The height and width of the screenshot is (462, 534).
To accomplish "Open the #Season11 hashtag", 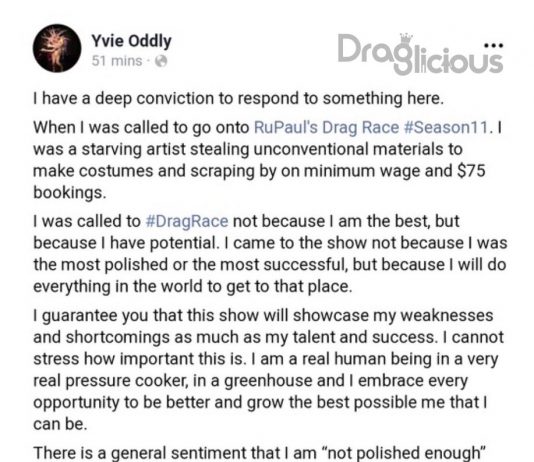I will point(446,127).
